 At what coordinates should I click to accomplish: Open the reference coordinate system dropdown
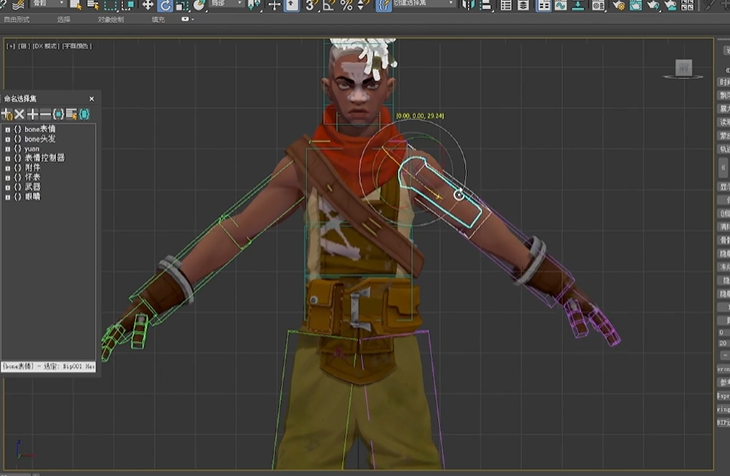[227, 3]
